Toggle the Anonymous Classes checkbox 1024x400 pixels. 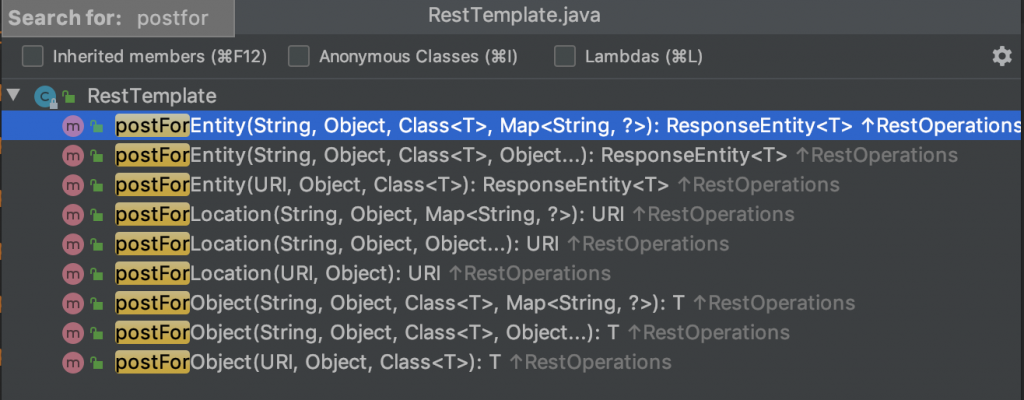coord(298,56)
